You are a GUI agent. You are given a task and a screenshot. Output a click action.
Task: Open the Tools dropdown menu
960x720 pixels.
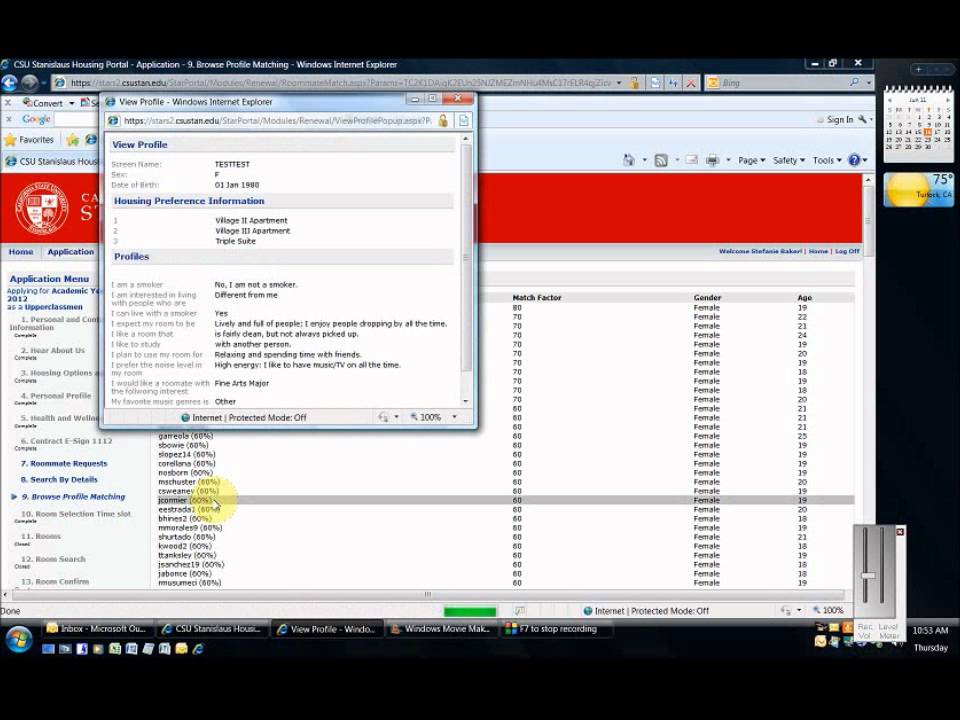click(827, 160)
